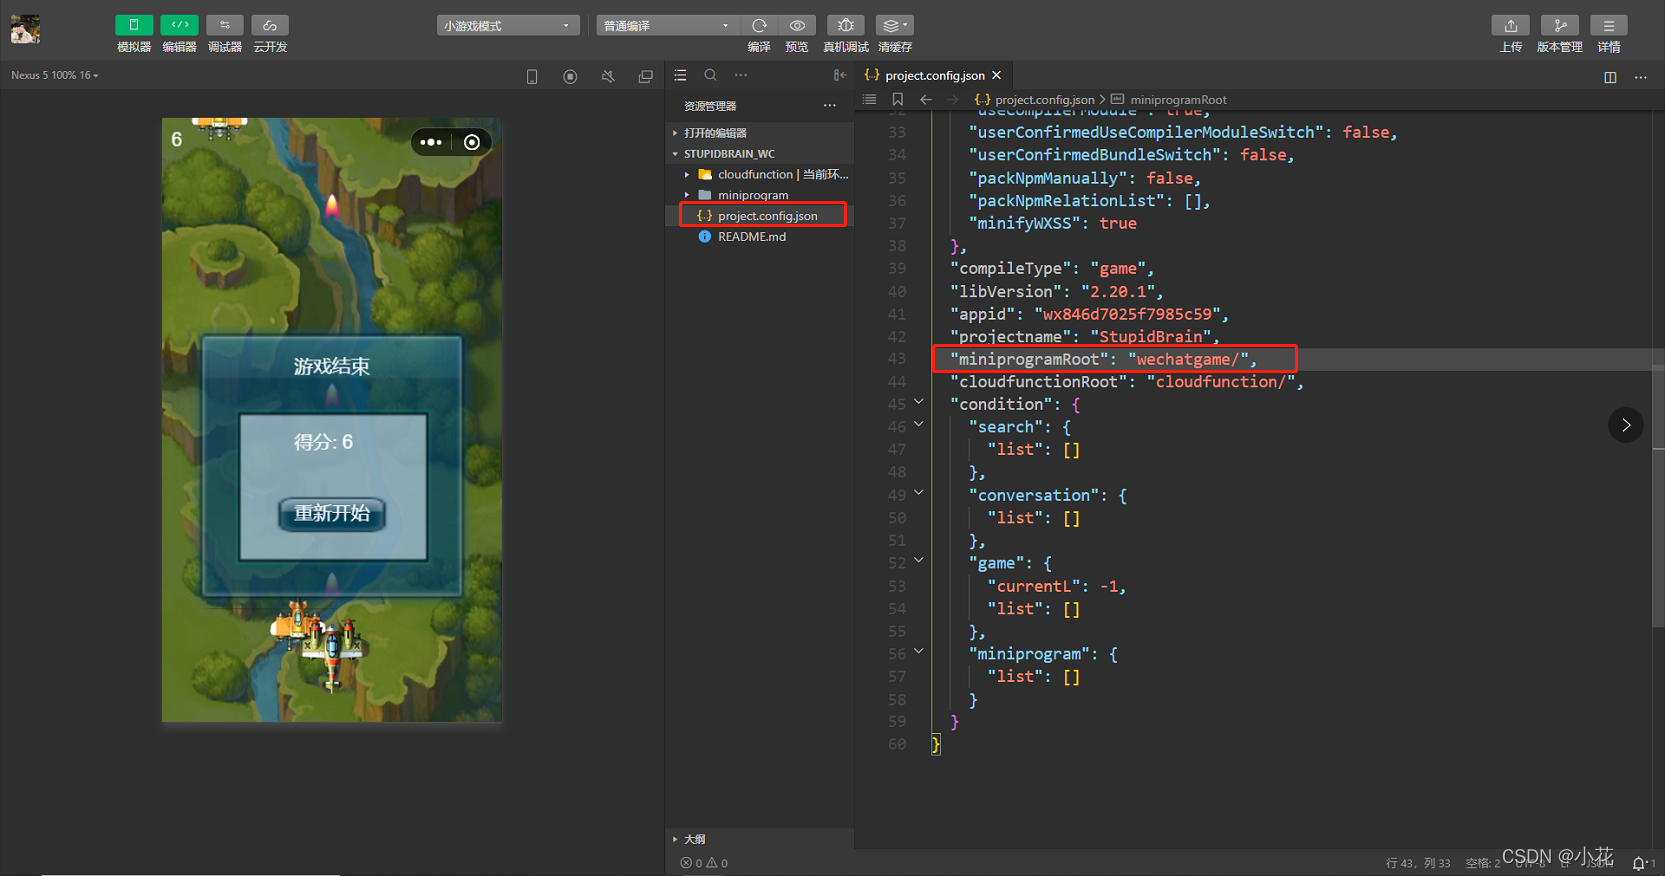Collapse the search block fold arrow

click(919, 425)
